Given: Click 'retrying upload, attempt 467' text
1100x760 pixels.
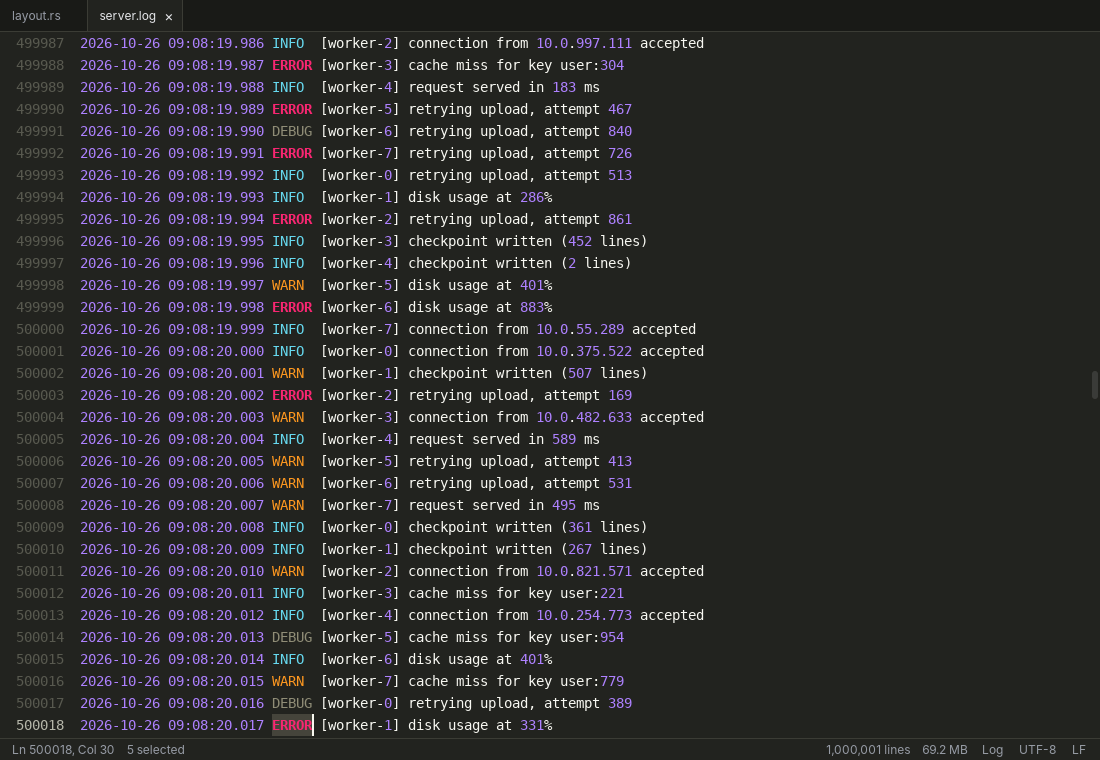Looking at the screenshot, I should [520, 109].
